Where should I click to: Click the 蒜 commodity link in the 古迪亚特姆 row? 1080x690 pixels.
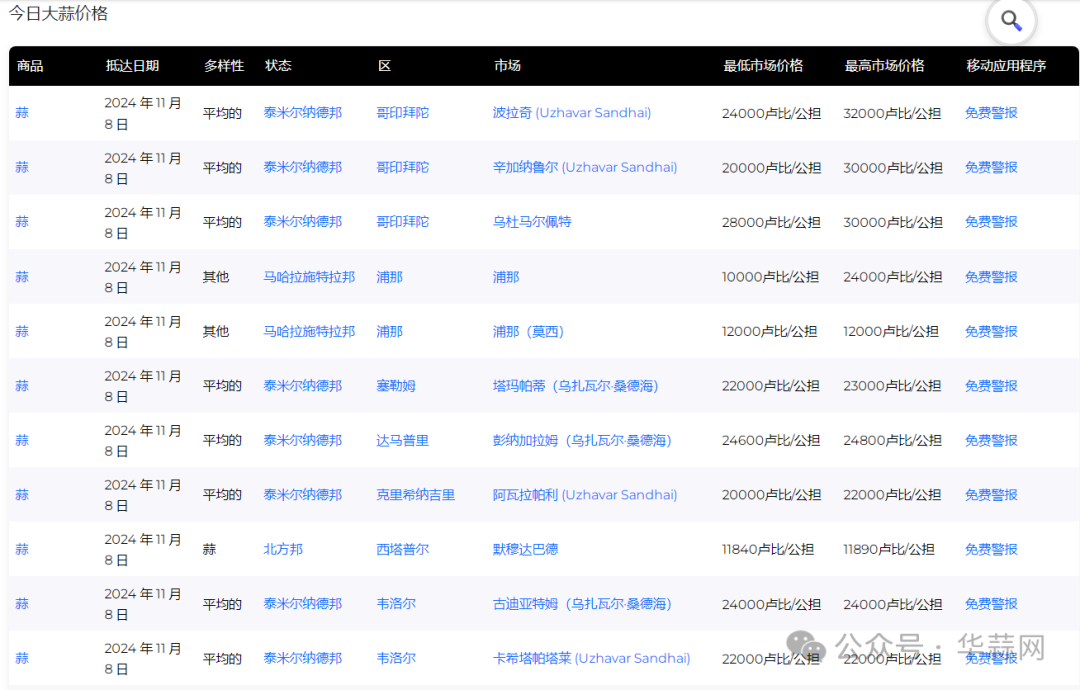pyautogui.click(x=22, y=603)
